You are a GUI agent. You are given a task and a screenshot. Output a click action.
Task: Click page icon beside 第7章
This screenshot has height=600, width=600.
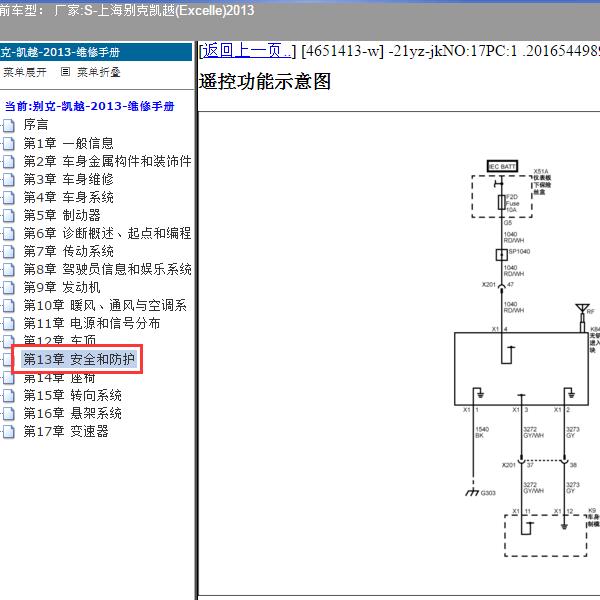click(8, 251)
